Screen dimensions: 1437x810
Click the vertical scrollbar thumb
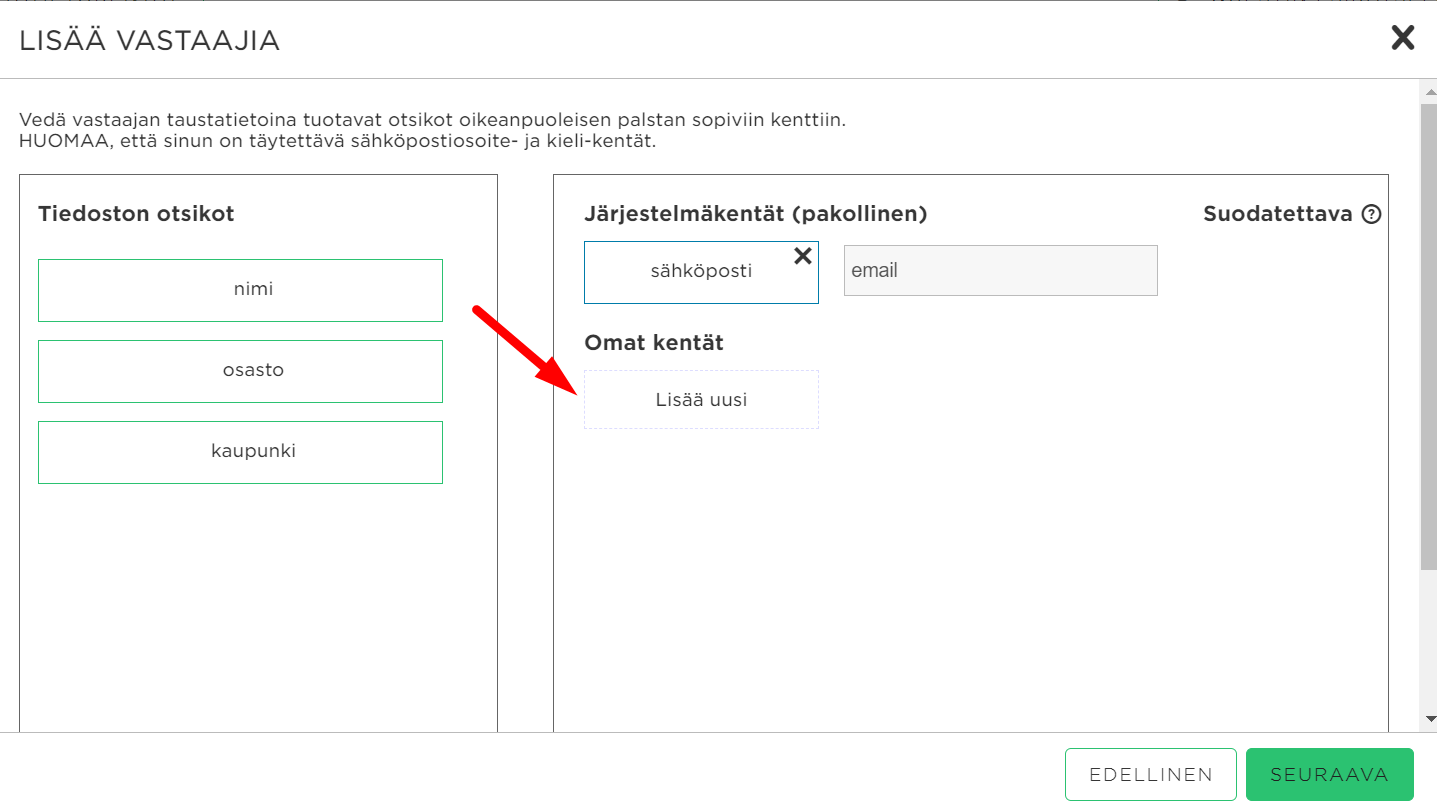pos(1428,335)
